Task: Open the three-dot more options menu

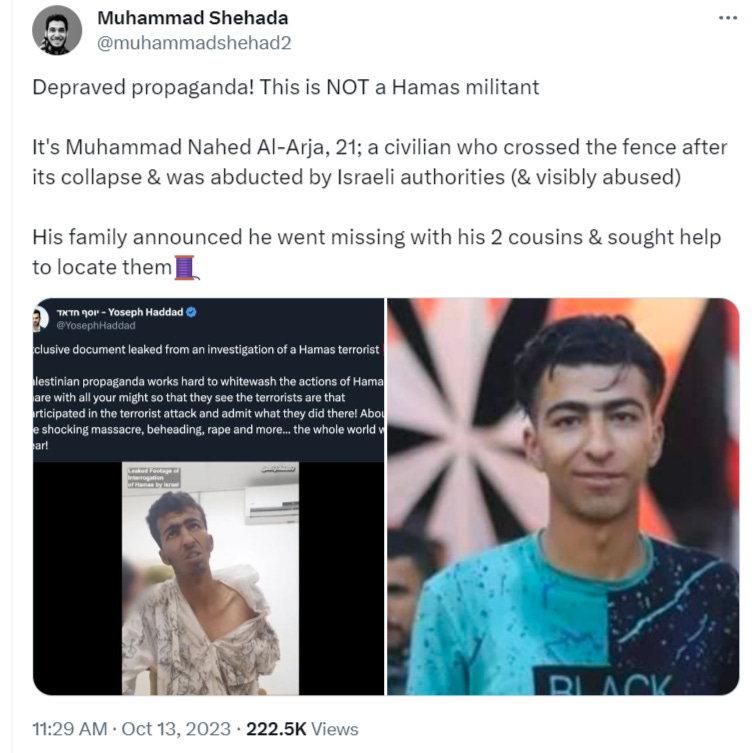Action: click(x=728, y=18)
